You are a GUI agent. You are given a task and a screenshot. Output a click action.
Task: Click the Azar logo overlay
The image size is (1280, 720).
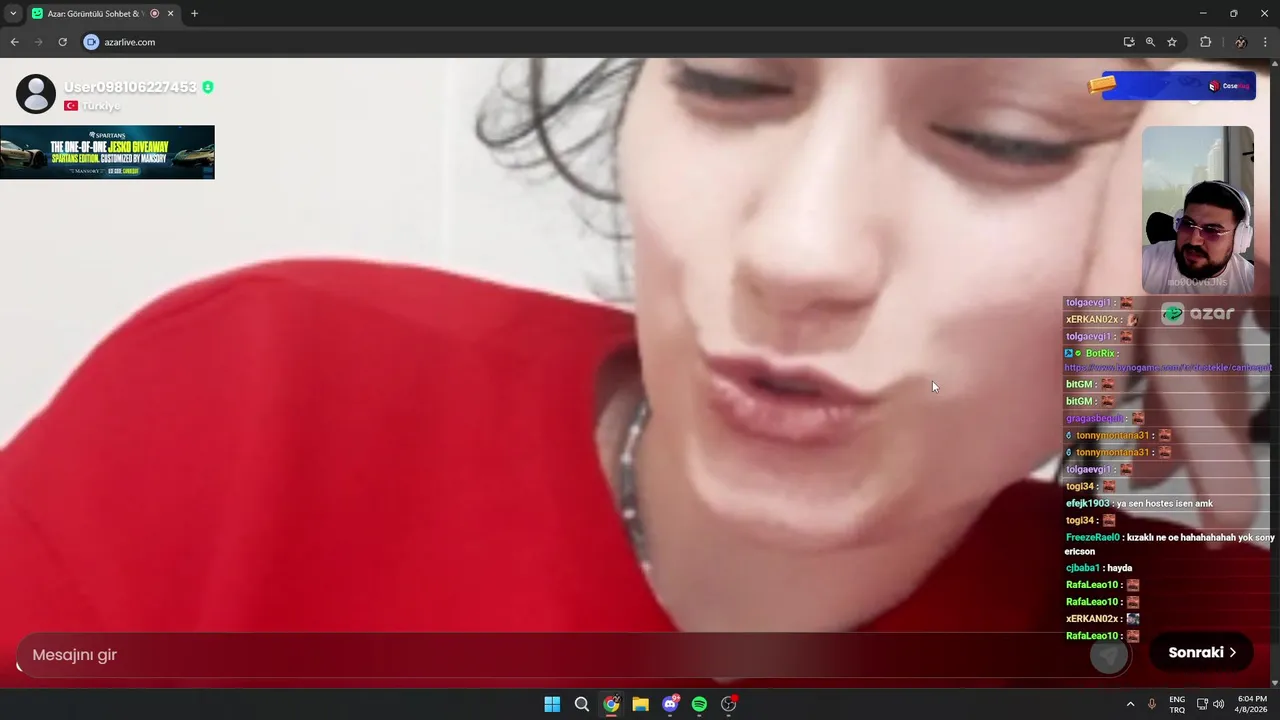[1198, 314]
